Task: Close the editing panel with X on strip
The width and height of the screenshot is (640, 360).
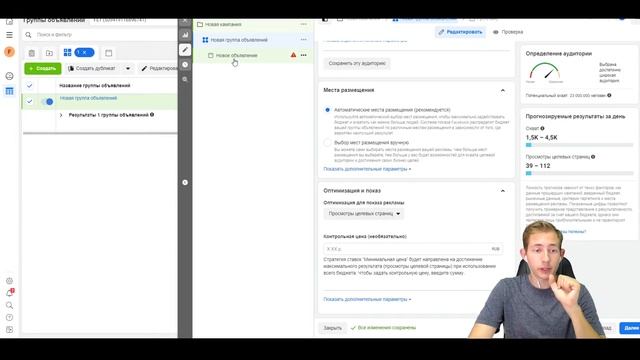Action: point(185,20)
